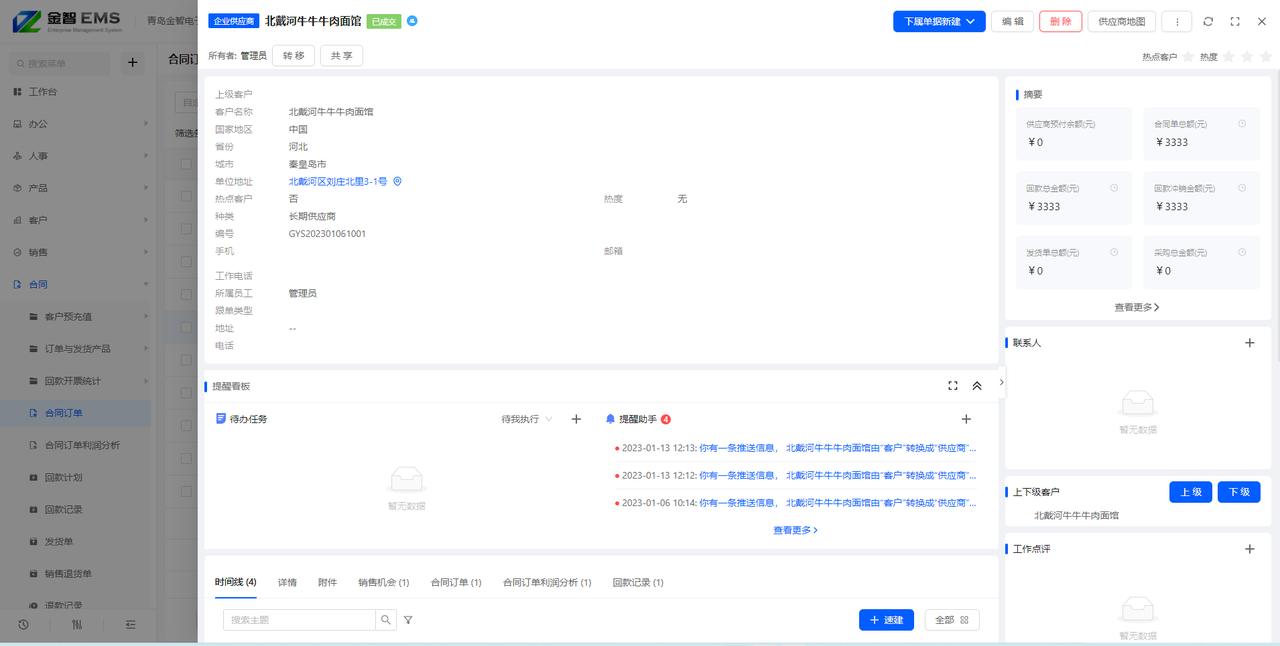Click info icon on 回款冲销金额 card
The width and height of the screenshot is (1280, 646).
coord(1242,188)
